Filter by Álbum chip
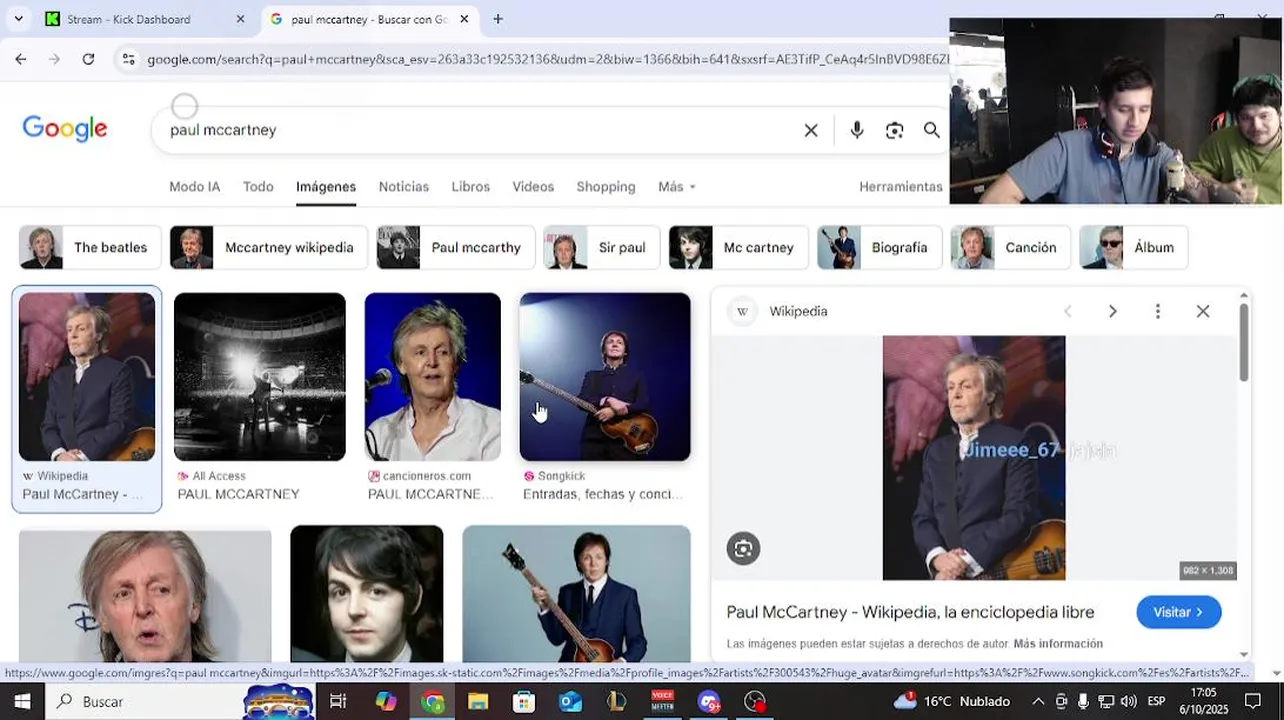1284x720 pixels. point(1133,247)
